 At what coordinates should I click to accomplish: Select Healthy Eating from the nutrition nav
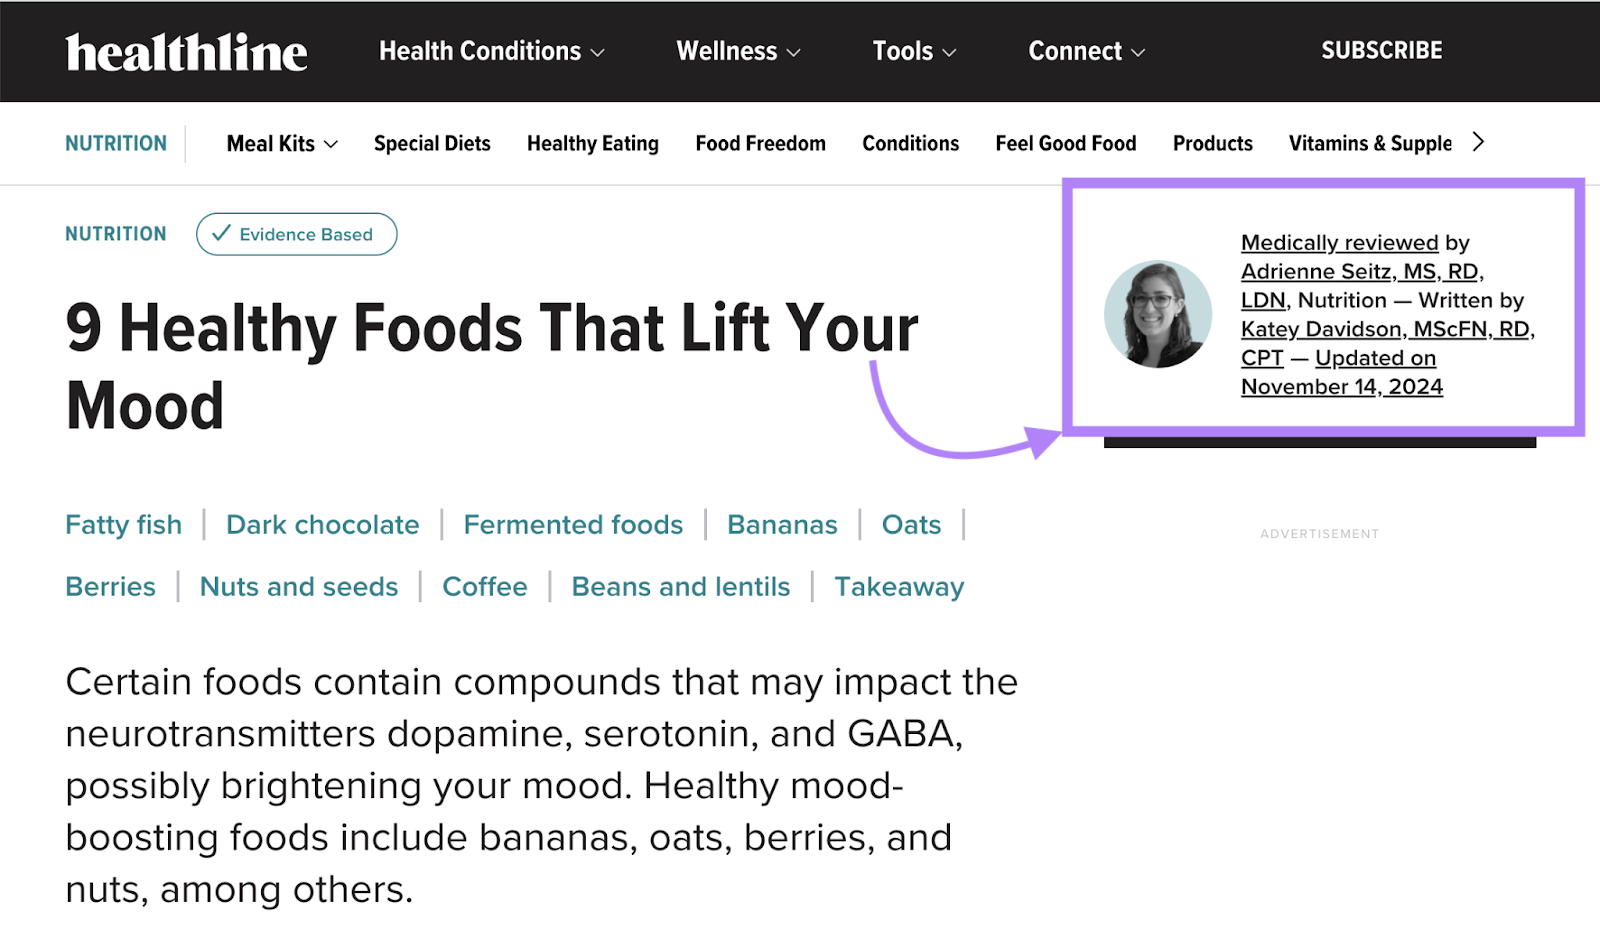592,143
